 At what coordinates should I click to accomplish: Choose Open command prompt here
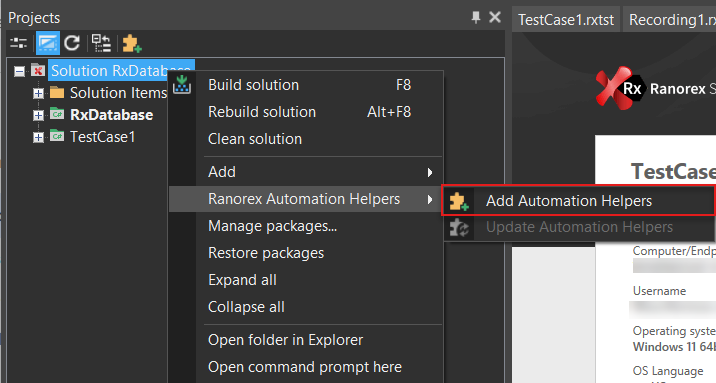click(x=305, y=367)
